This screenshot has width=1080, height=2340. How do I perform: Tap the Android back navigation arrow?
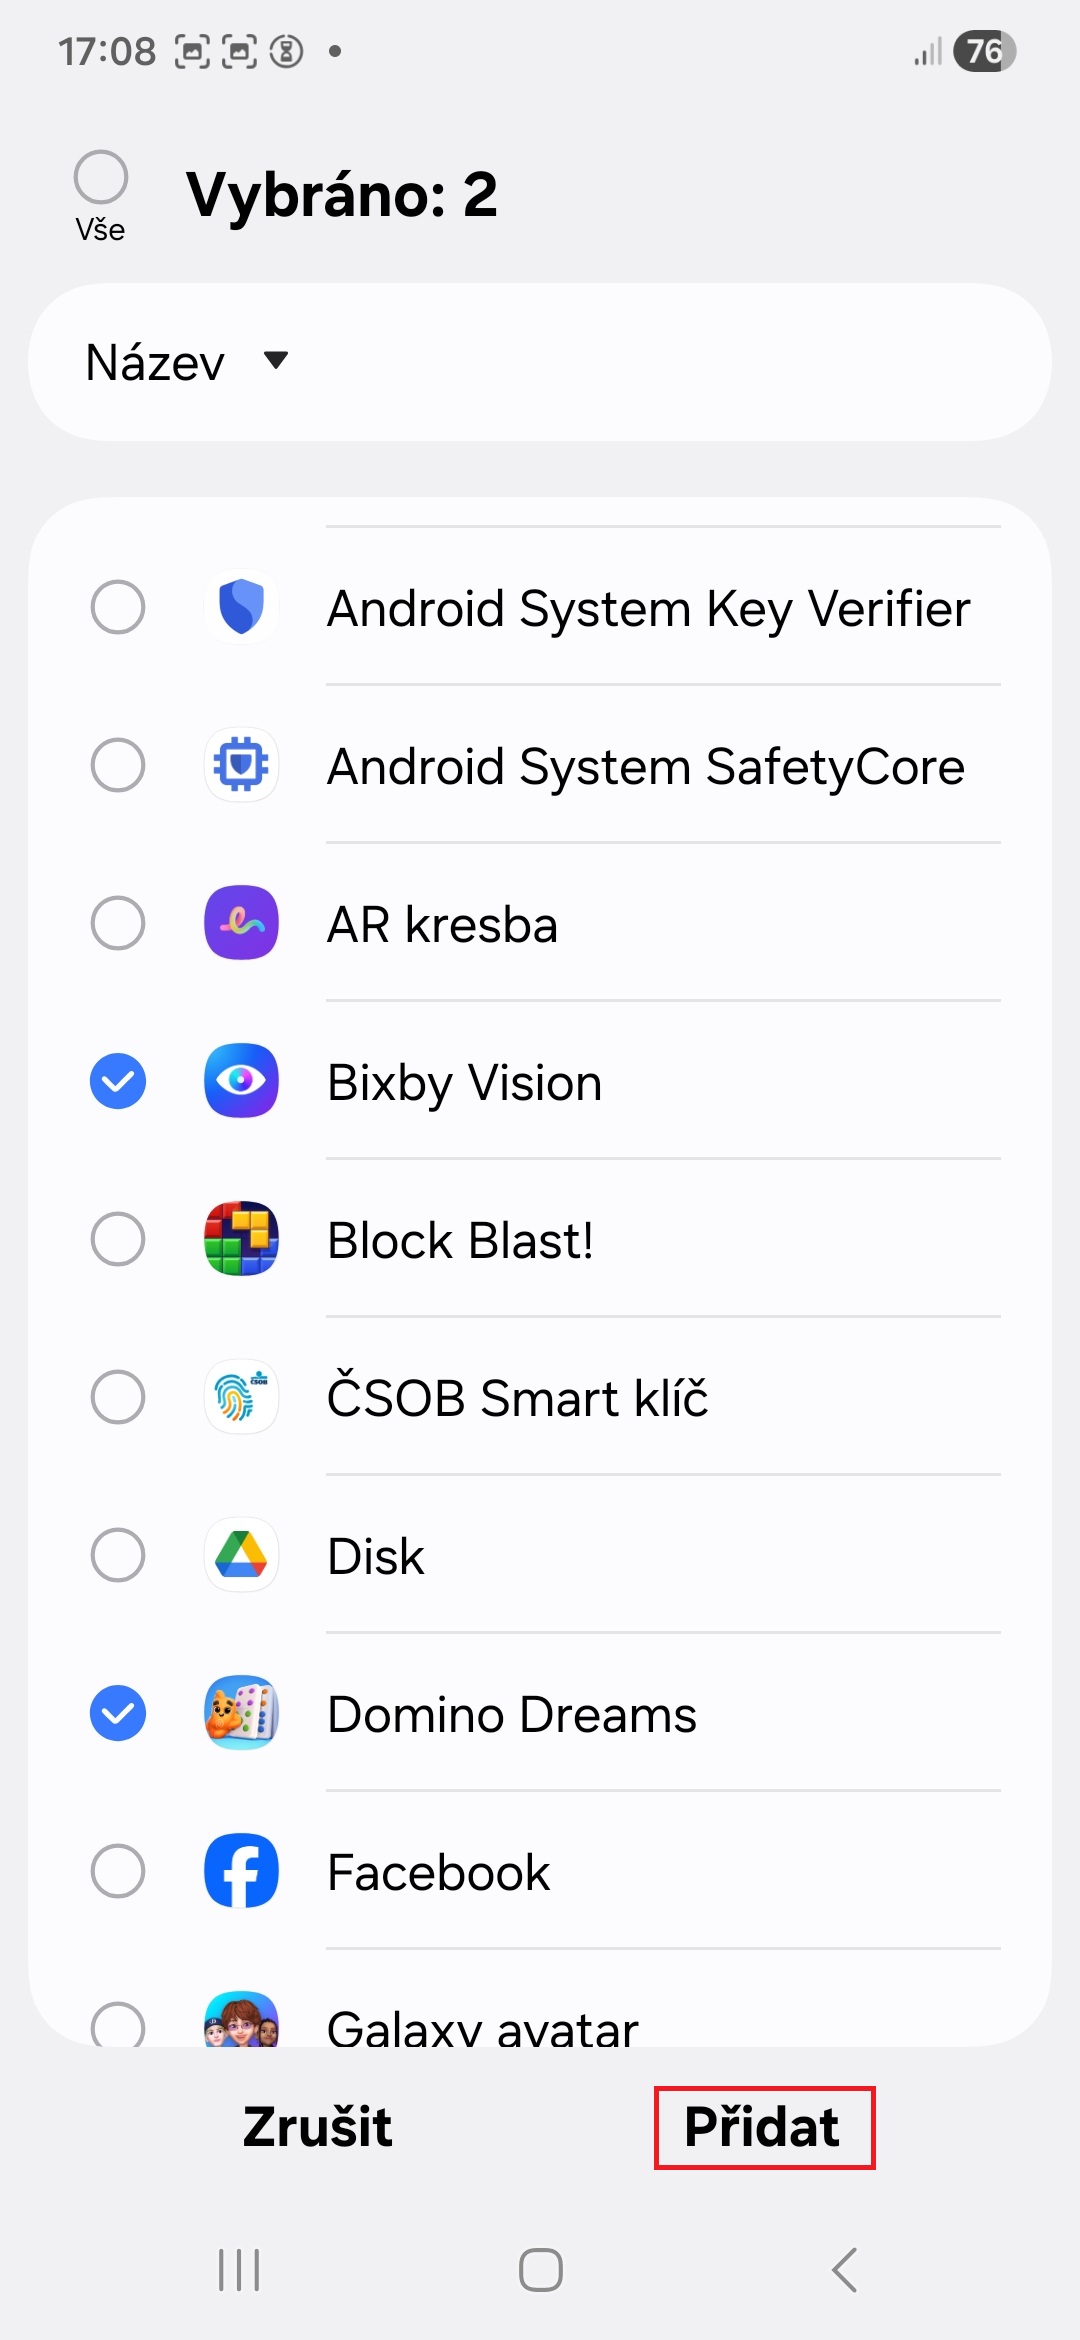(845, 2270)
